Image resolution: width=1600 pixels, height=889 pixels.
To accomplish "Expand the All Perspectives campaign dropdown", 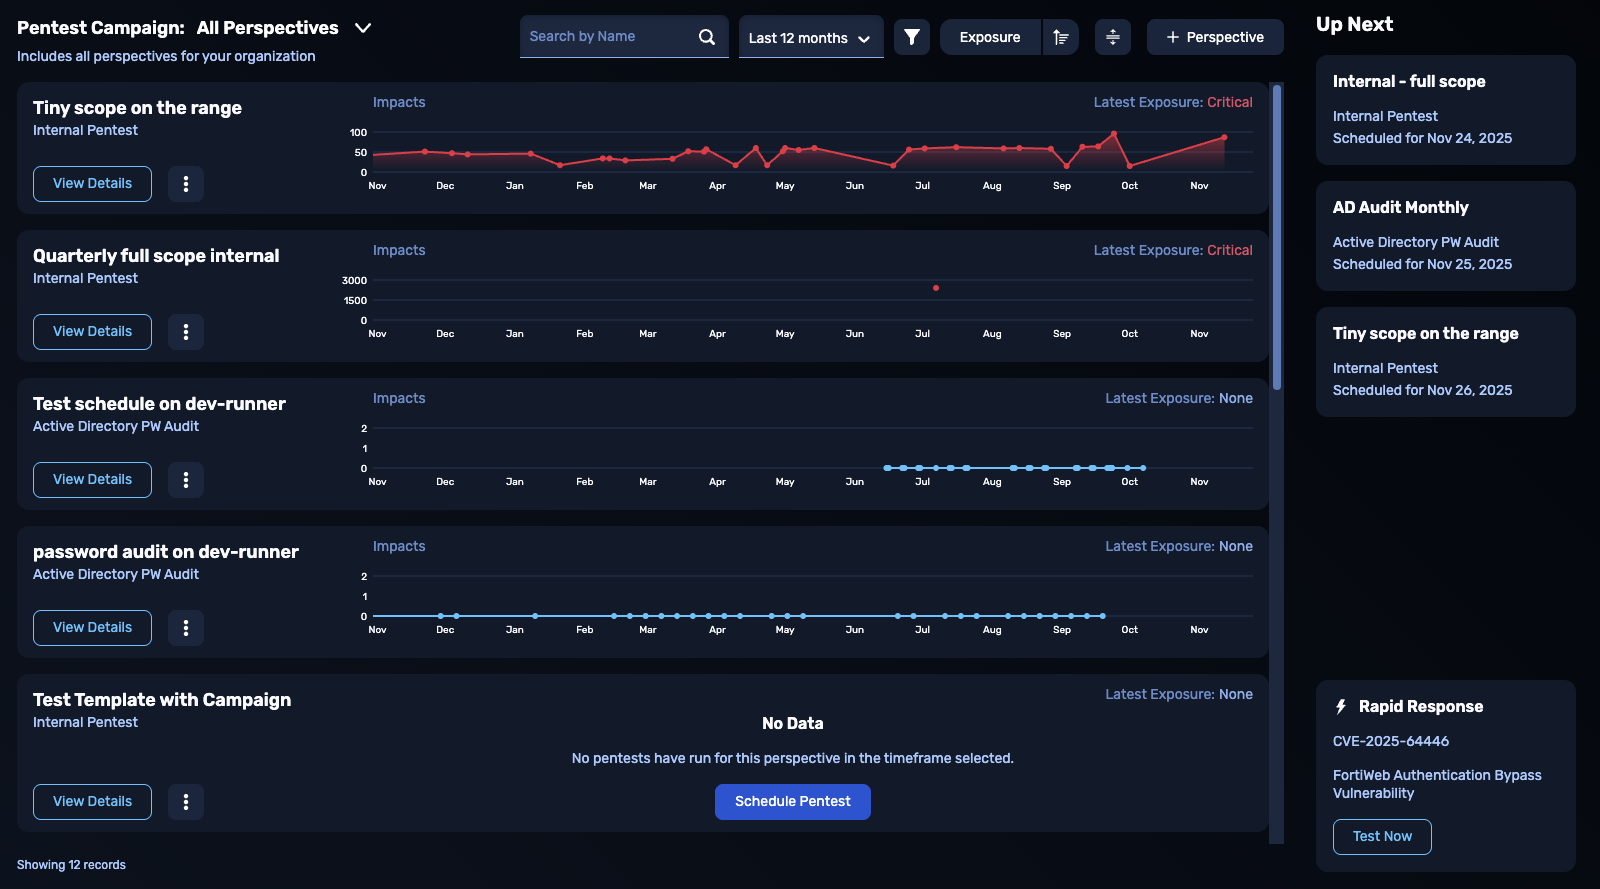I will tap(363, 28).
